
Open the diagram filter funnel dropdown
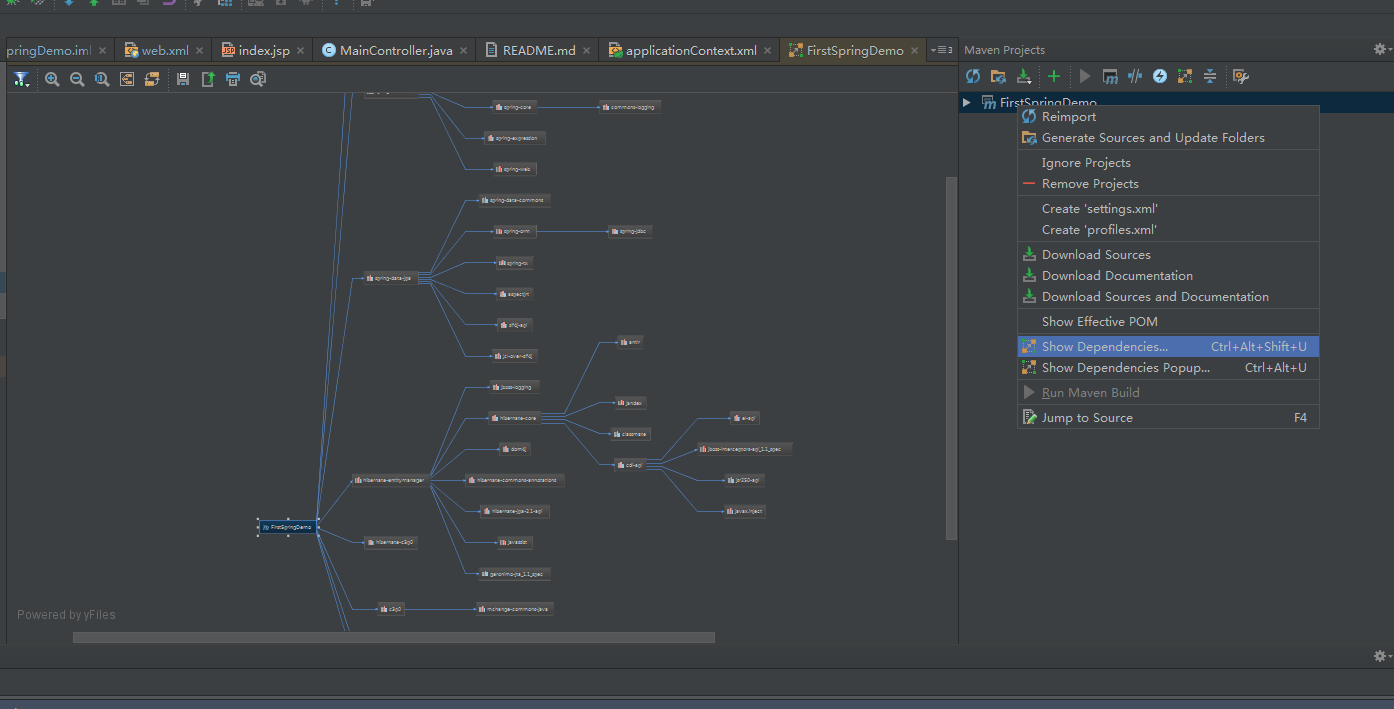(x=21, y=79)
